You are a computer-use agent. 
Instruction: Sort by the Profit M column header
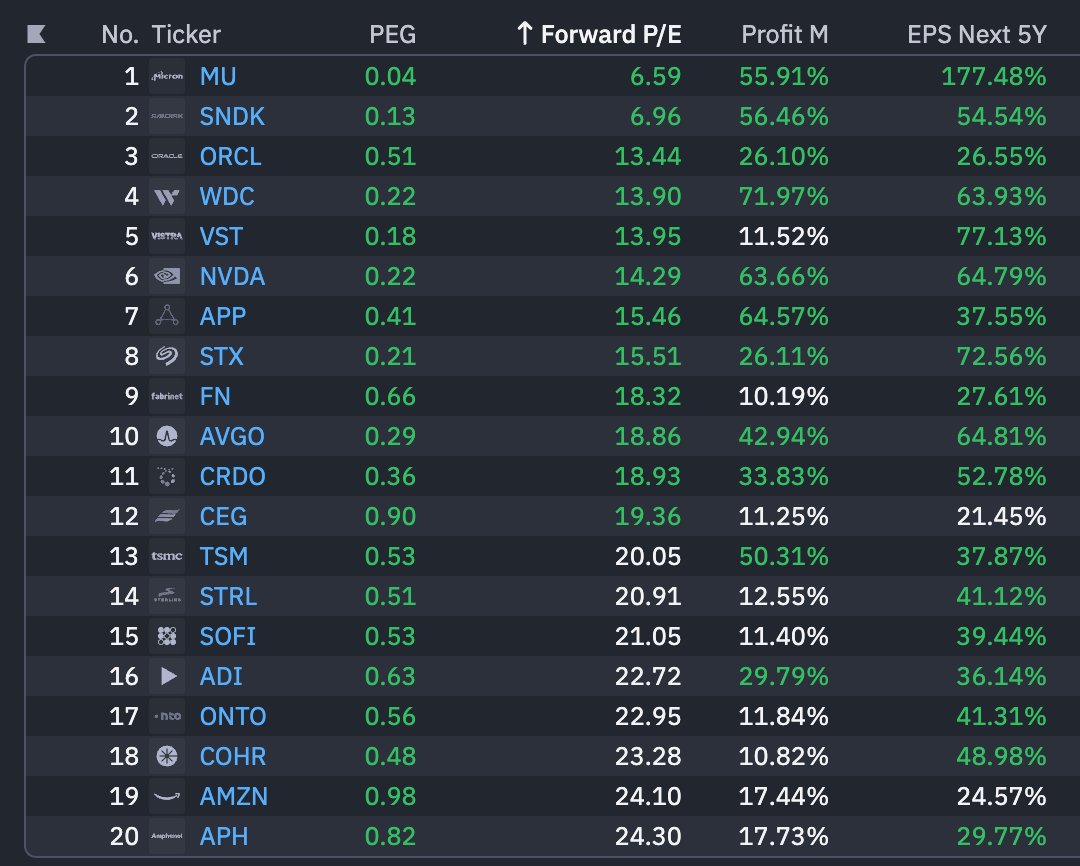(785, 34)
